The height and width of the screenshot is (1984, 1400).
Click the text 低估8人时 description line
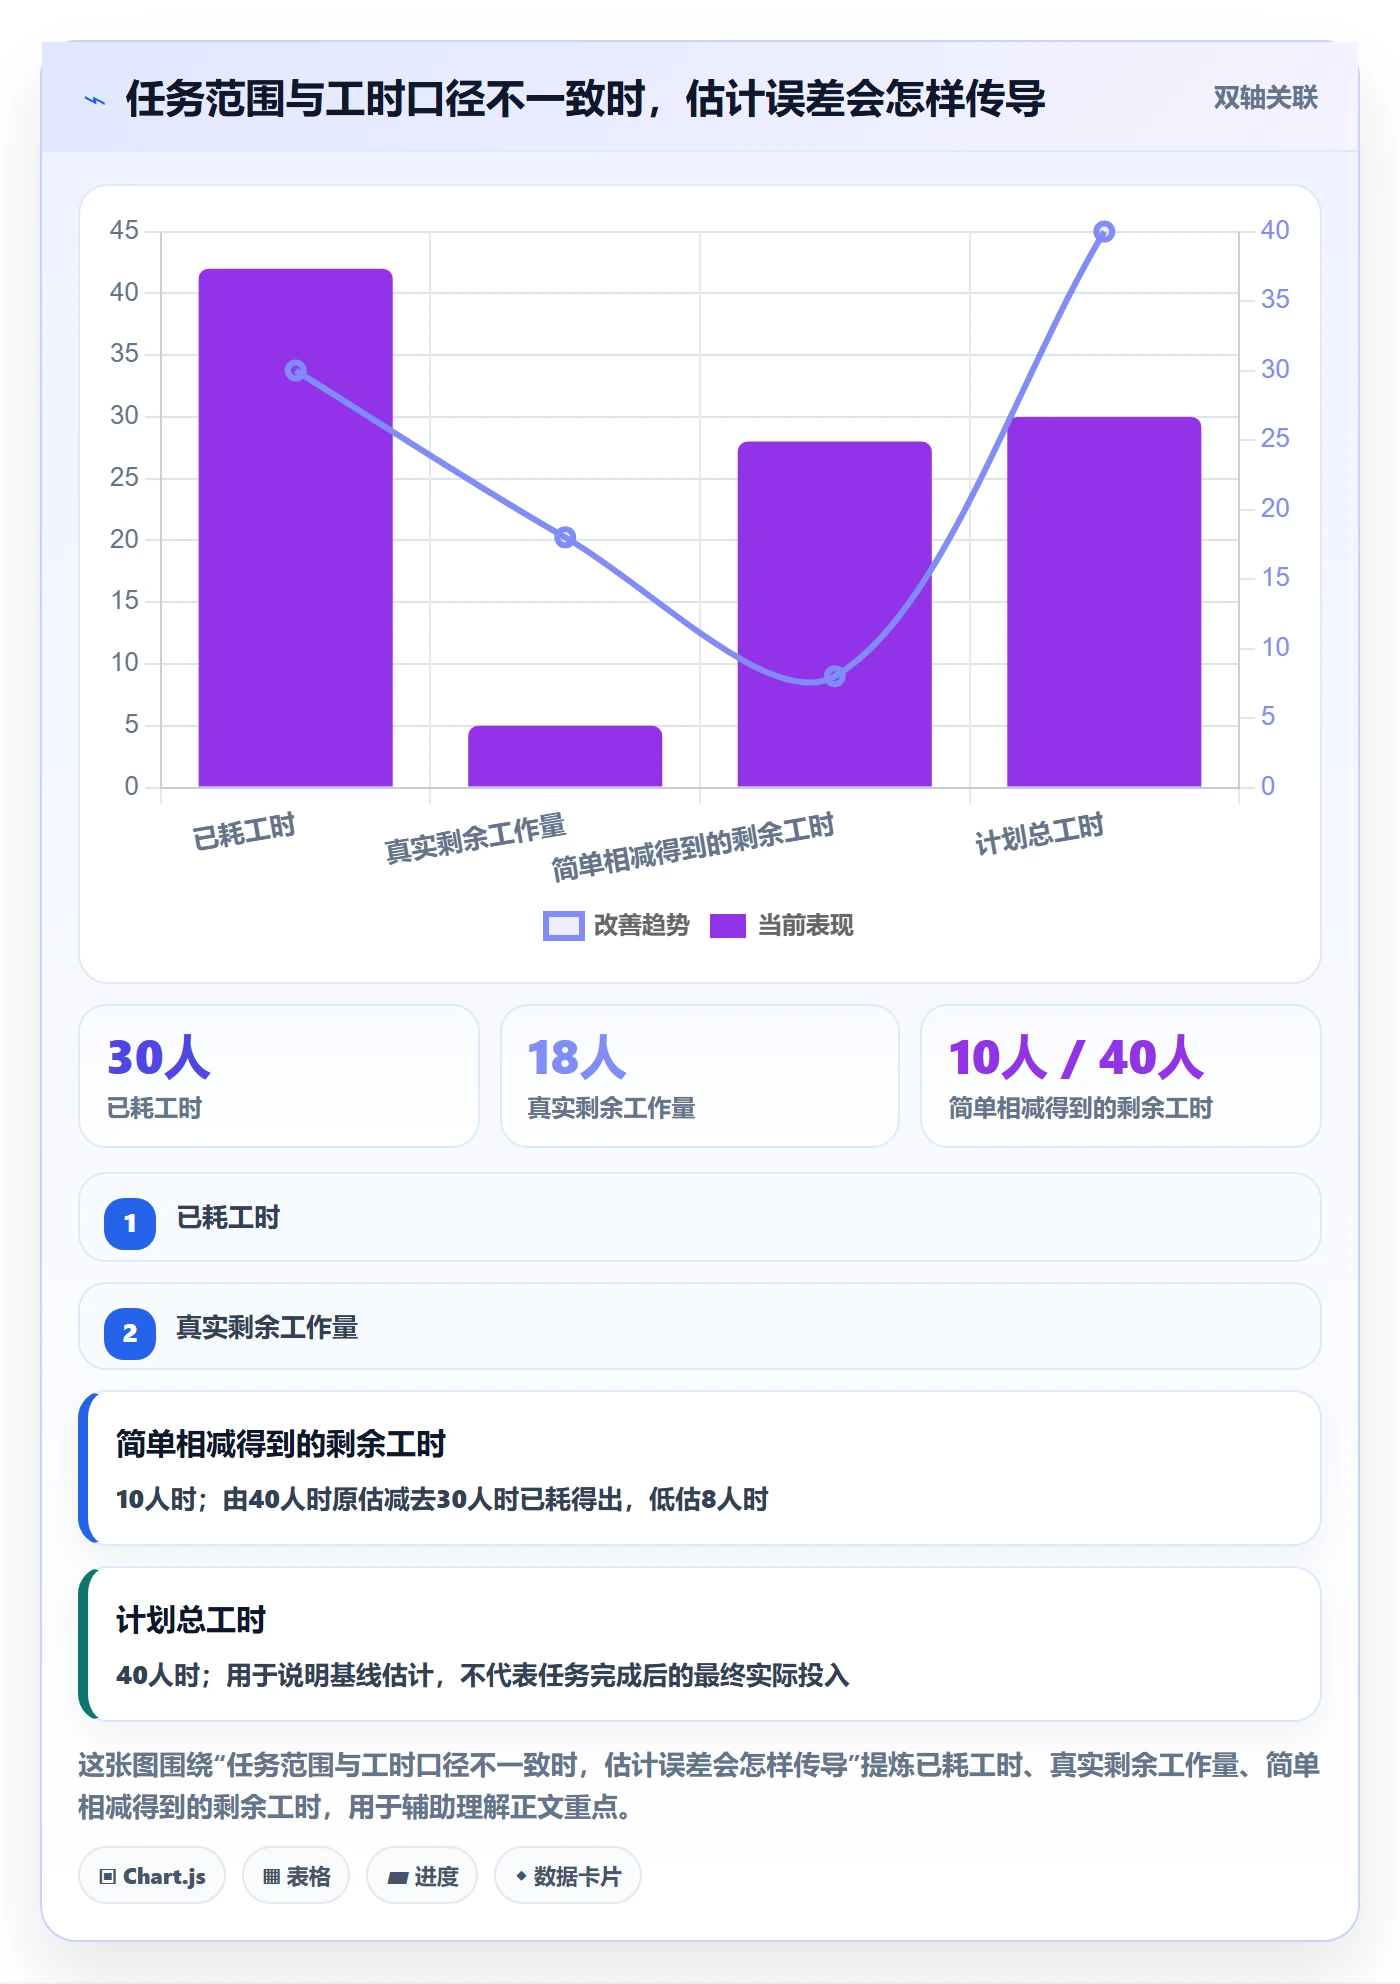point(442,1499)
